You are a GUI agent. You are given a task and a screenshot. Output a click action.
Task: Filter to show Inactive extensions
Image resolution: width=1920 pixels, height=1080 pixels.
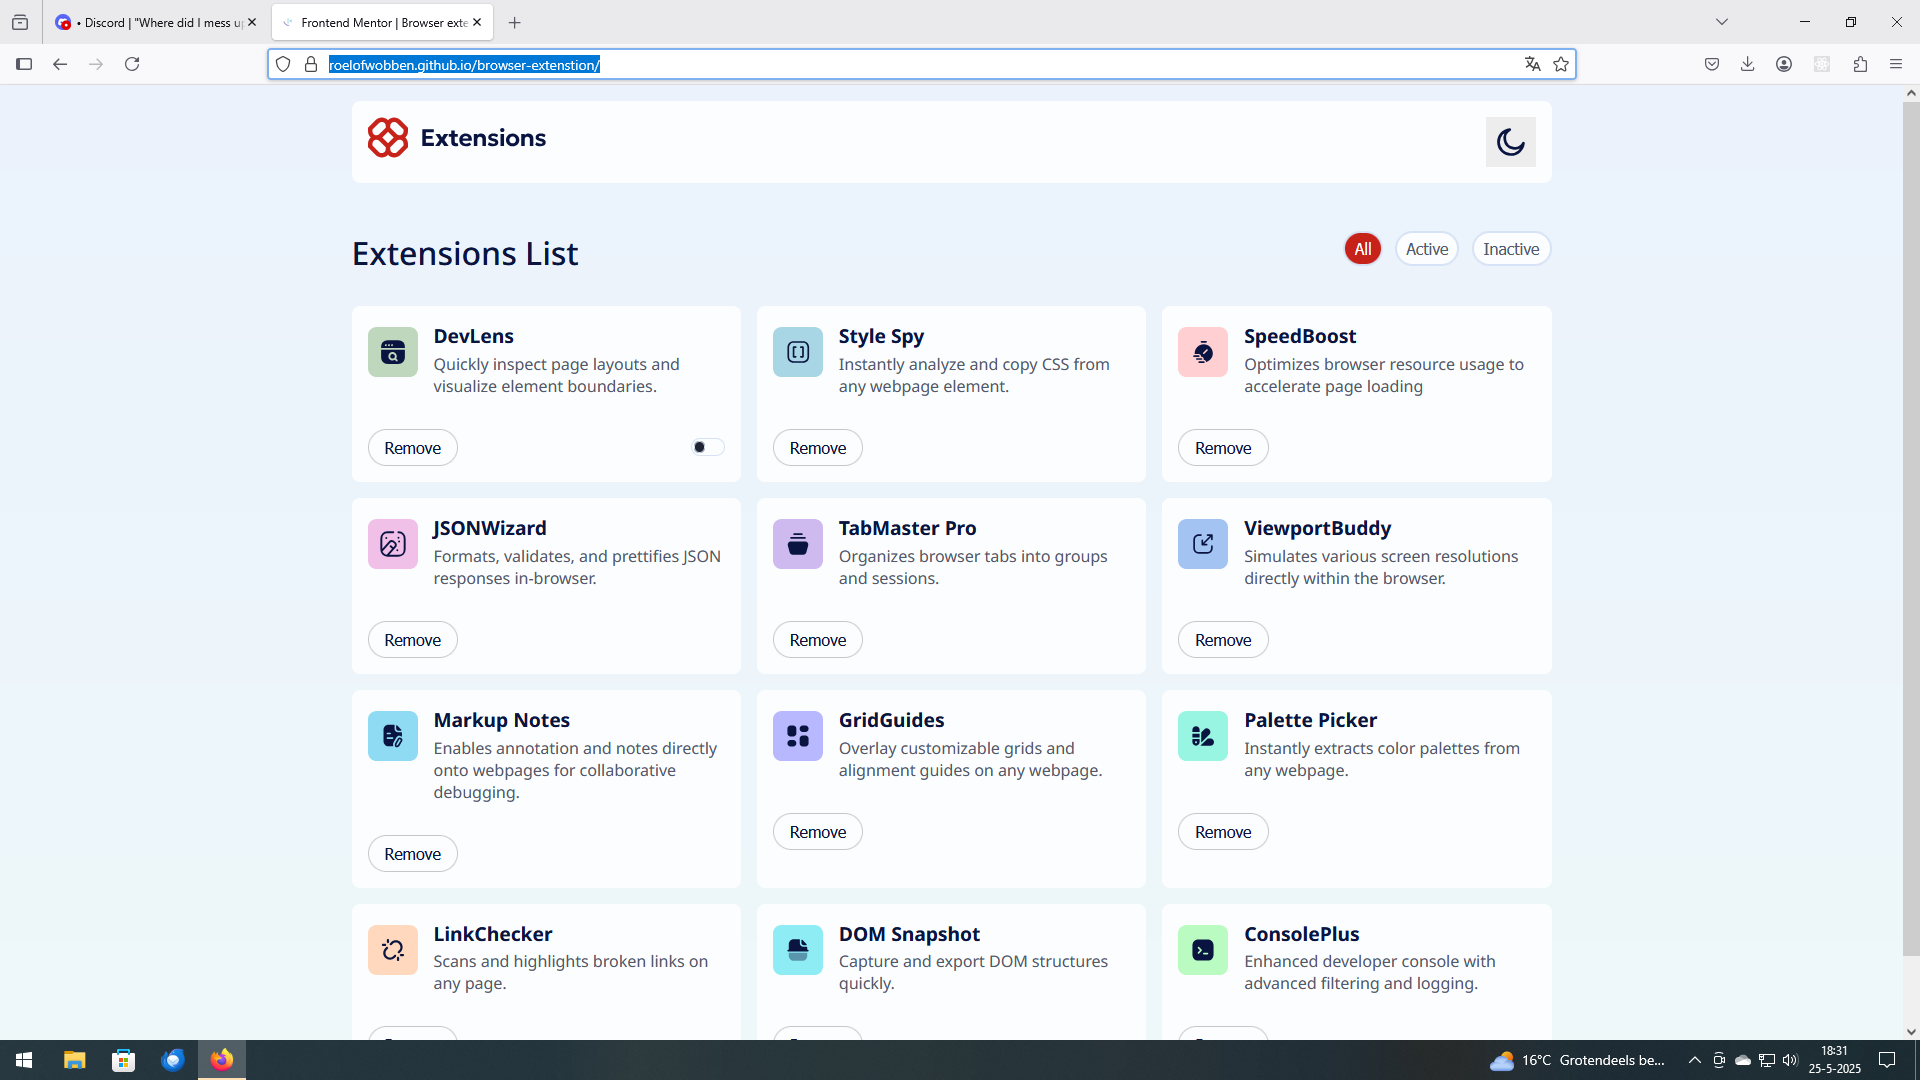click(1510, 249)
